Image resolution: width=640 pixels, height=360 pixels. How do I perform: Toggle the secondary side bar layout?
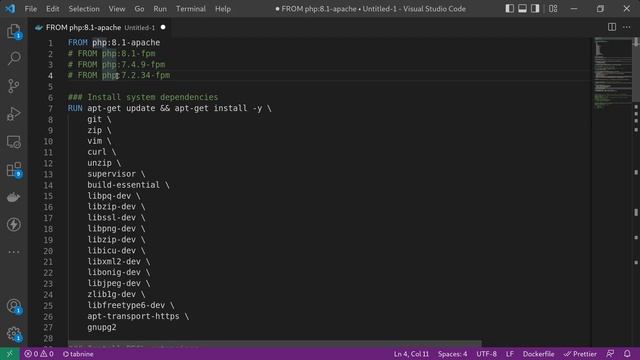coord(535,9)
